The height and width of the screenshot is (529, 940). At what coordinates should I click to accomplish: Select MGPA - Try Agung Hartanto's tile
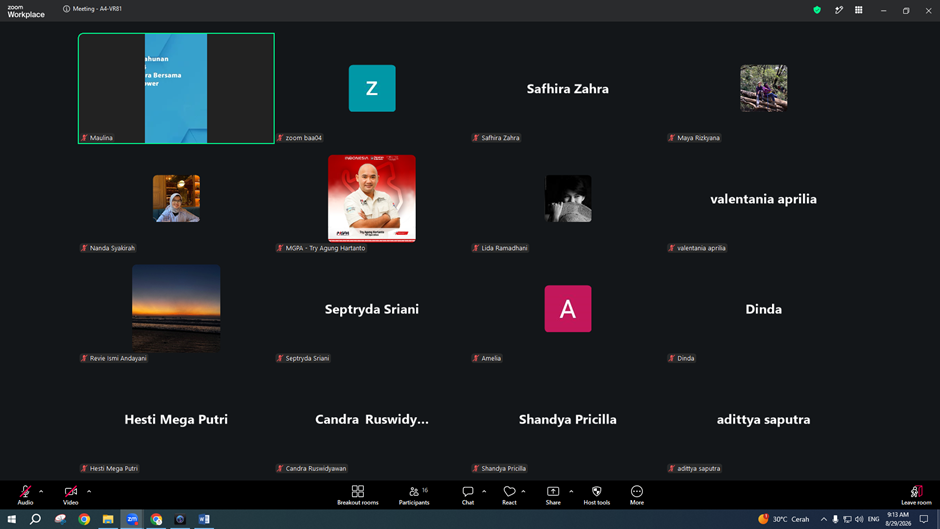(x=372, y=199)
